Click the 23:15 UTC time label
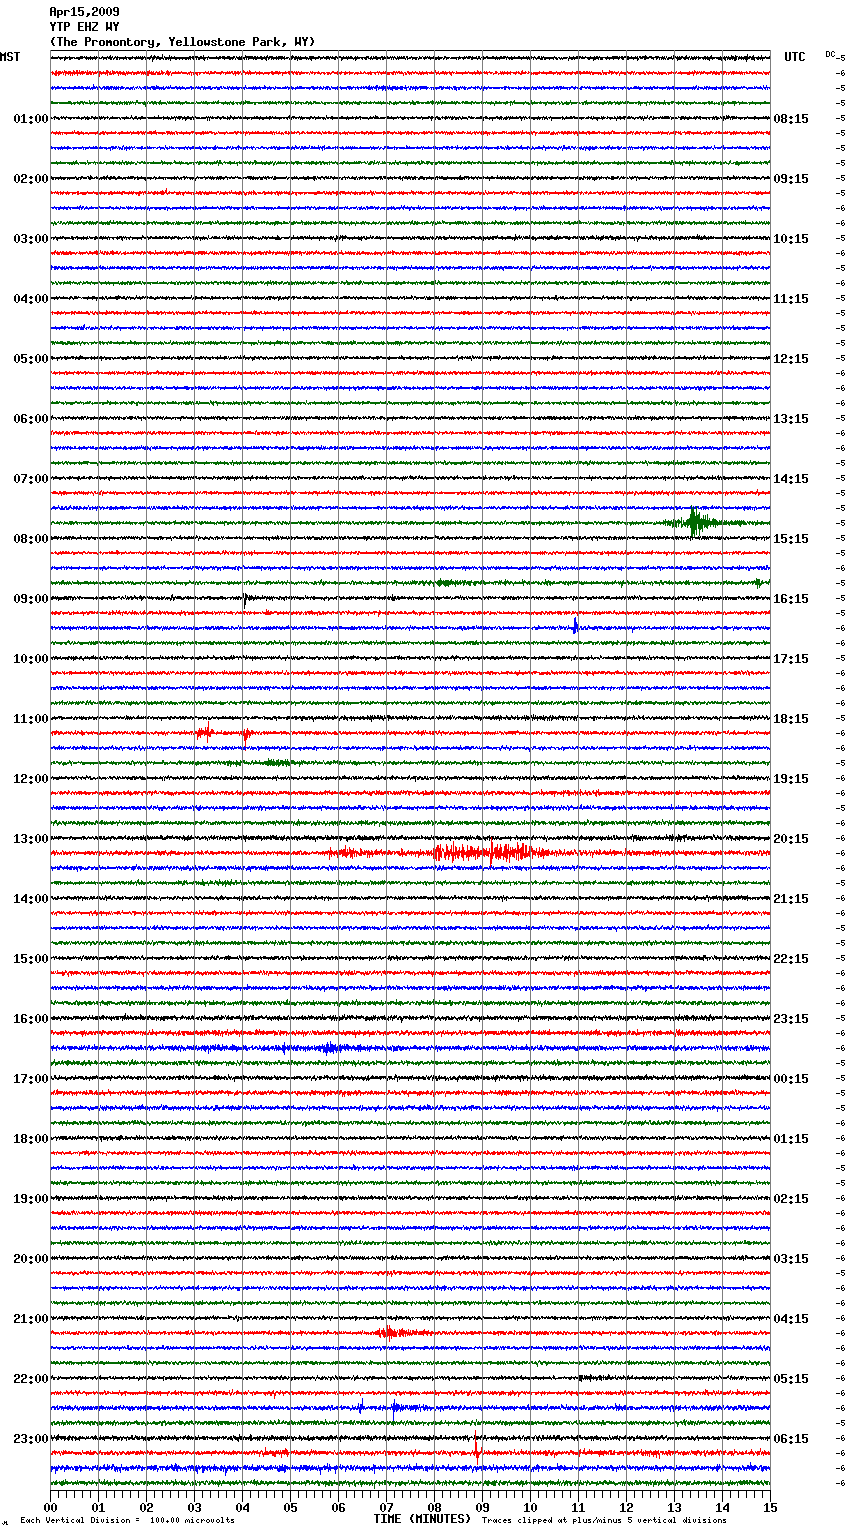Viewport: 850px width, 1534px height. click(791, 1019)
